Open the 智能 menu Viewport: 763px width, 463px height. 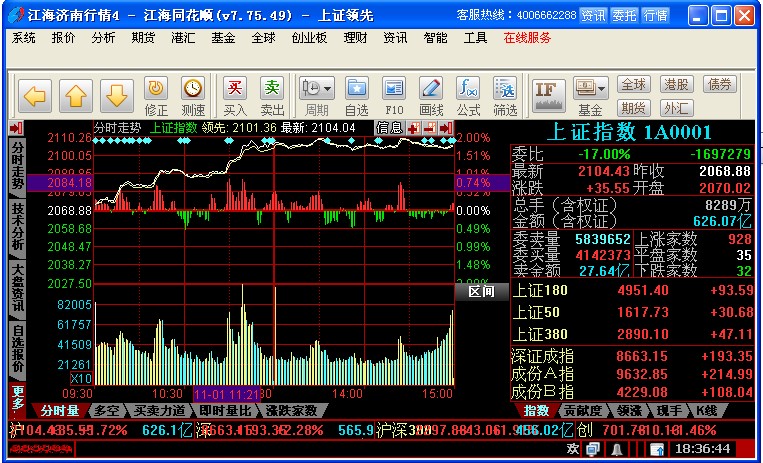click(x=436, y=37)
